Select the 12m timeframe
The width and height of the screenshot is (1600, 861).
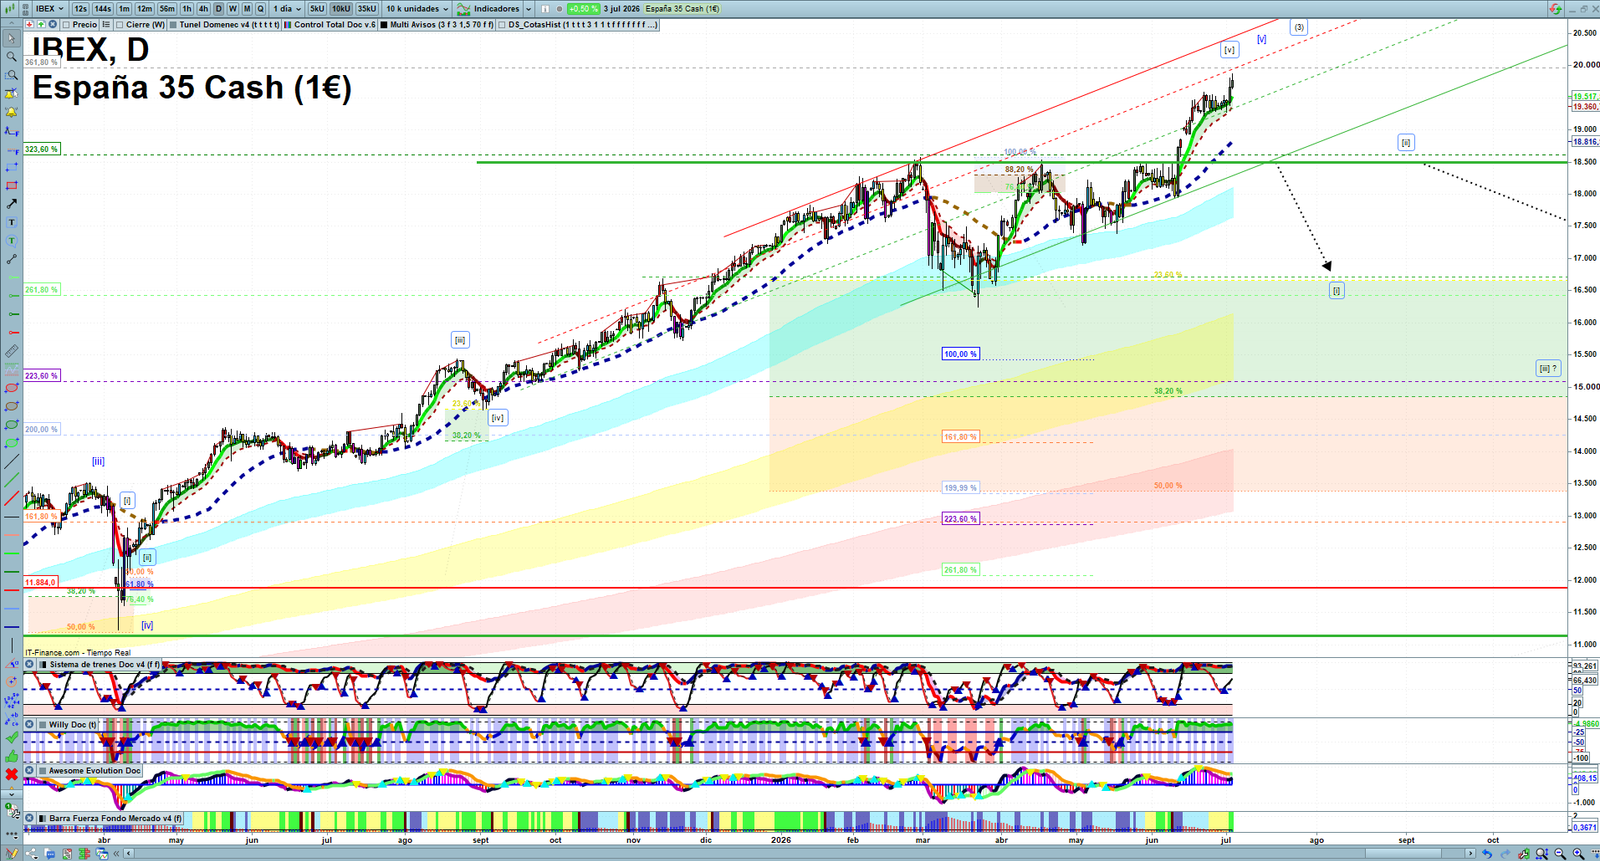(x=145, y=8)
